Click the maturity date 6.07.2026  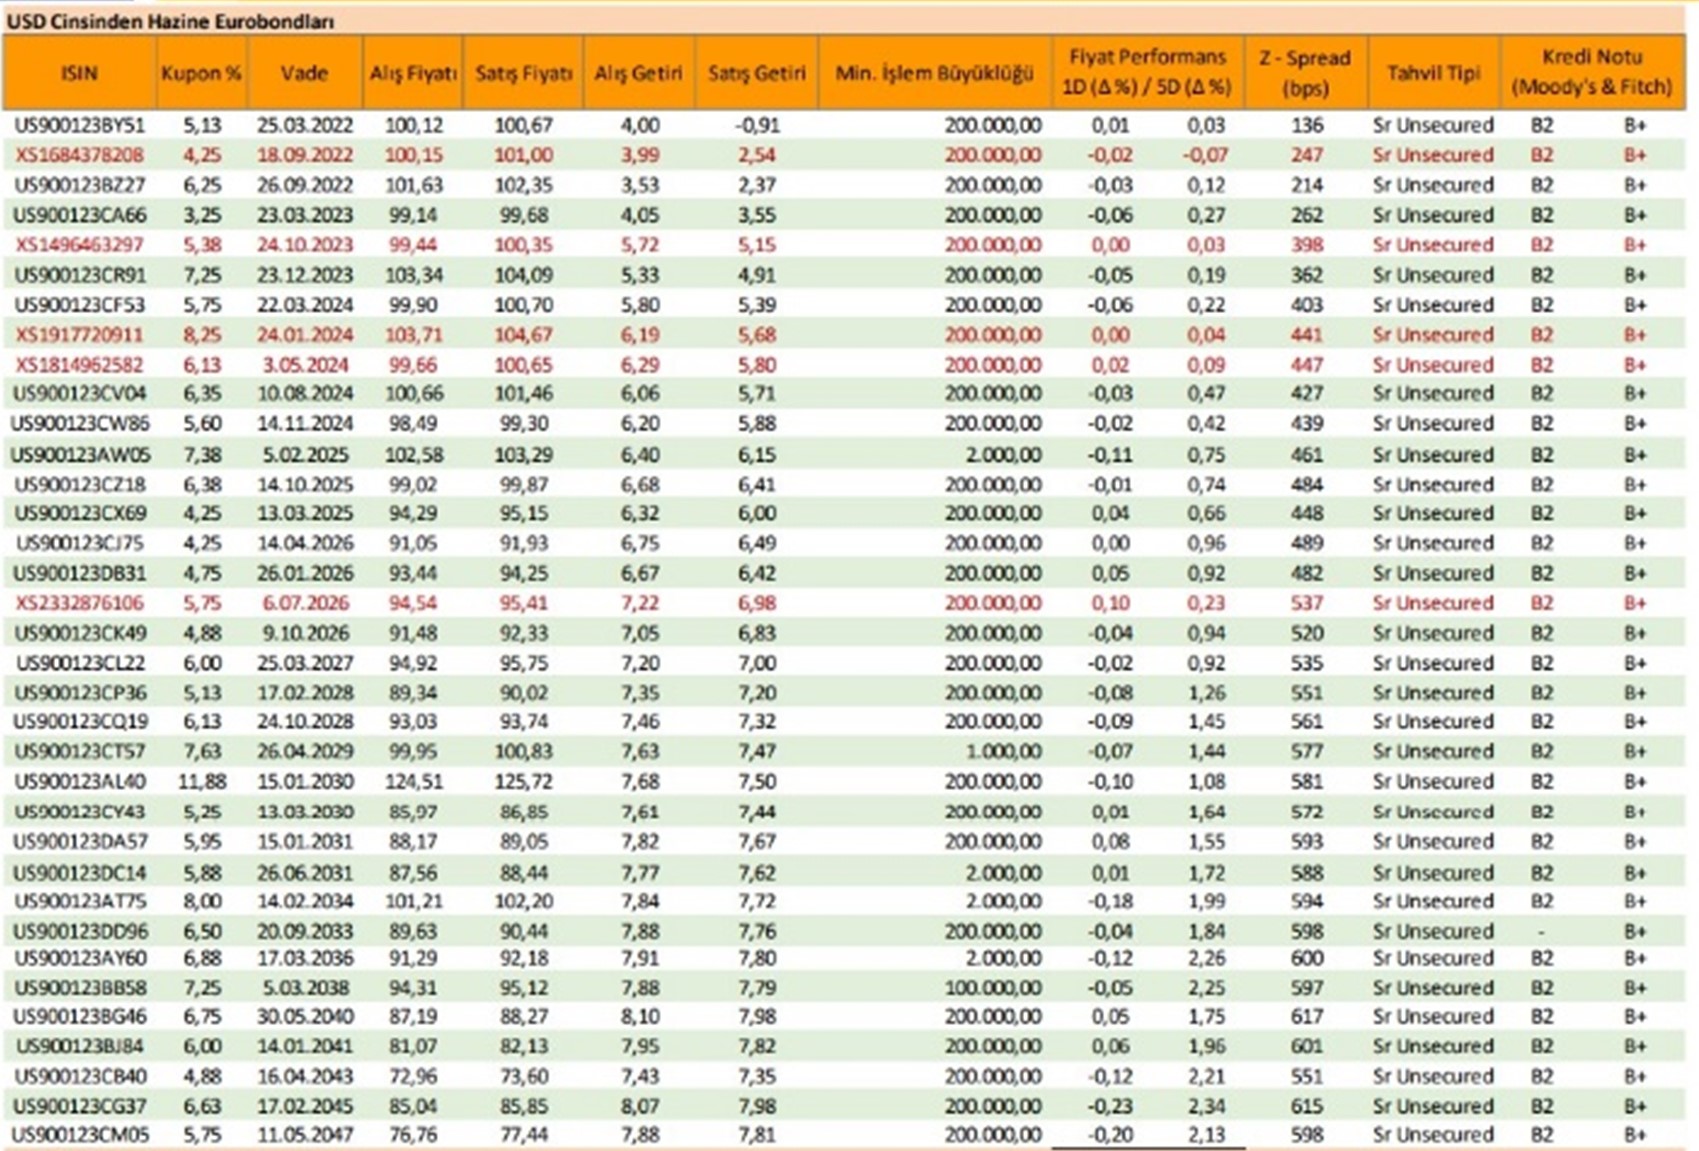coord(305,603)
